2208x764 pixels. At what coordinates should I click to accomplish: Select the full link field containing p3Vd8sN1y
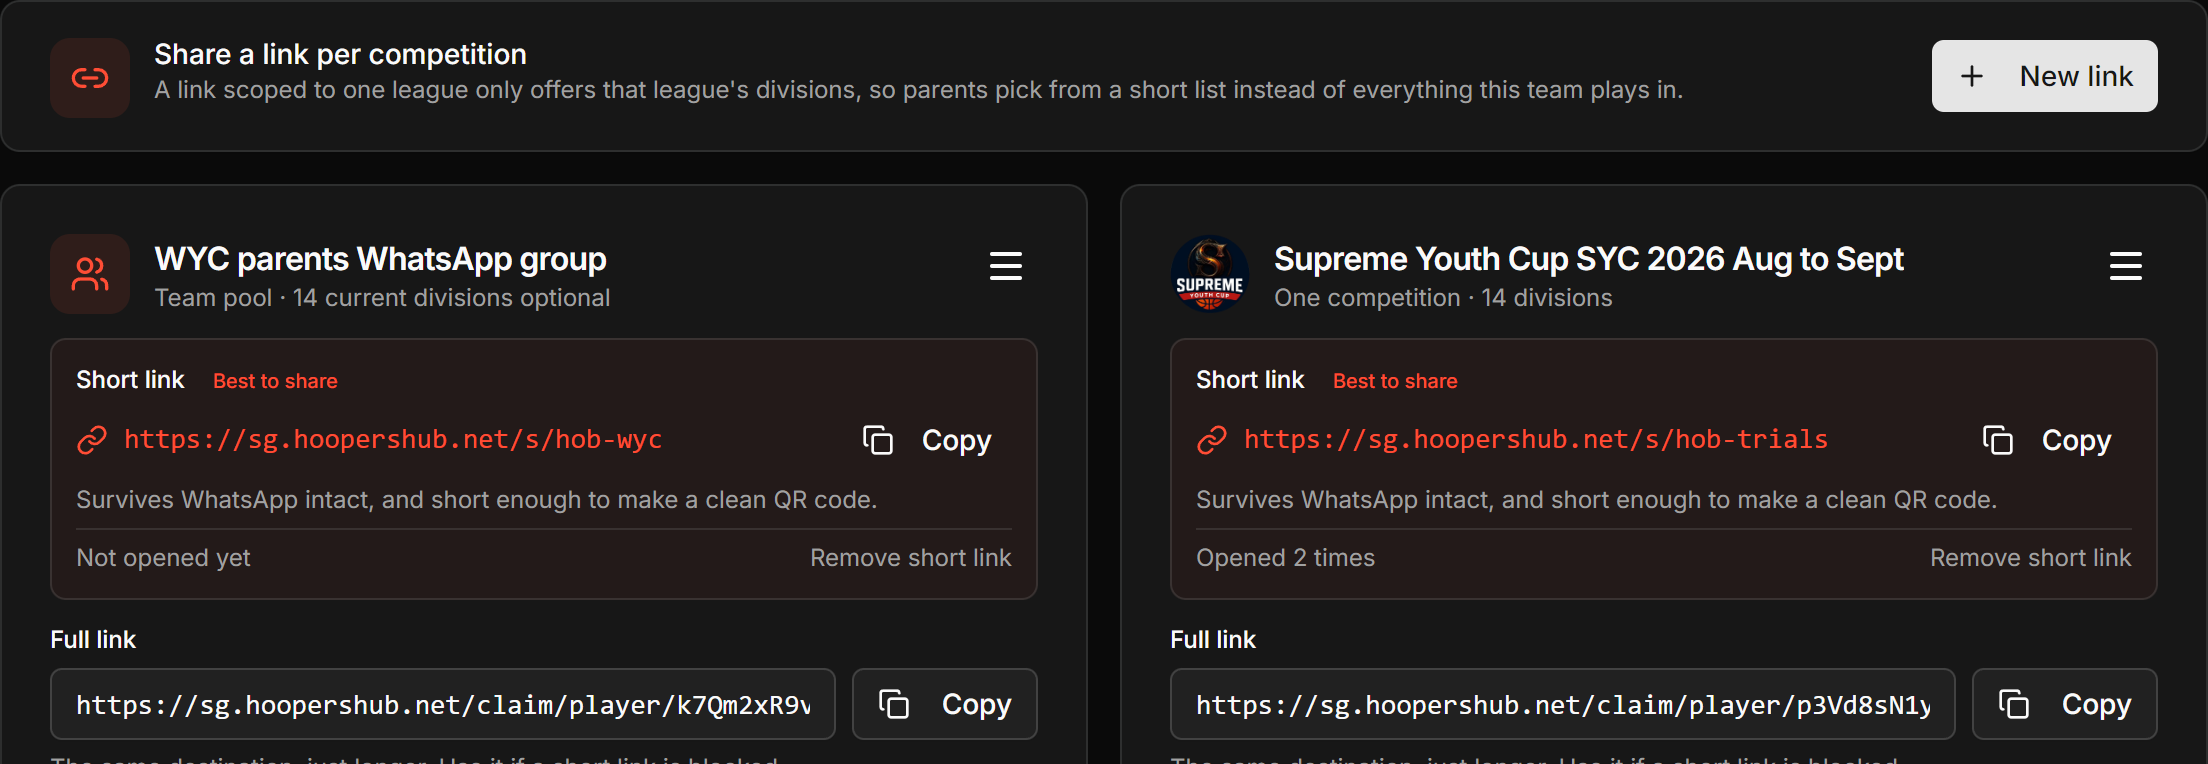click(x=1563, y=704)
